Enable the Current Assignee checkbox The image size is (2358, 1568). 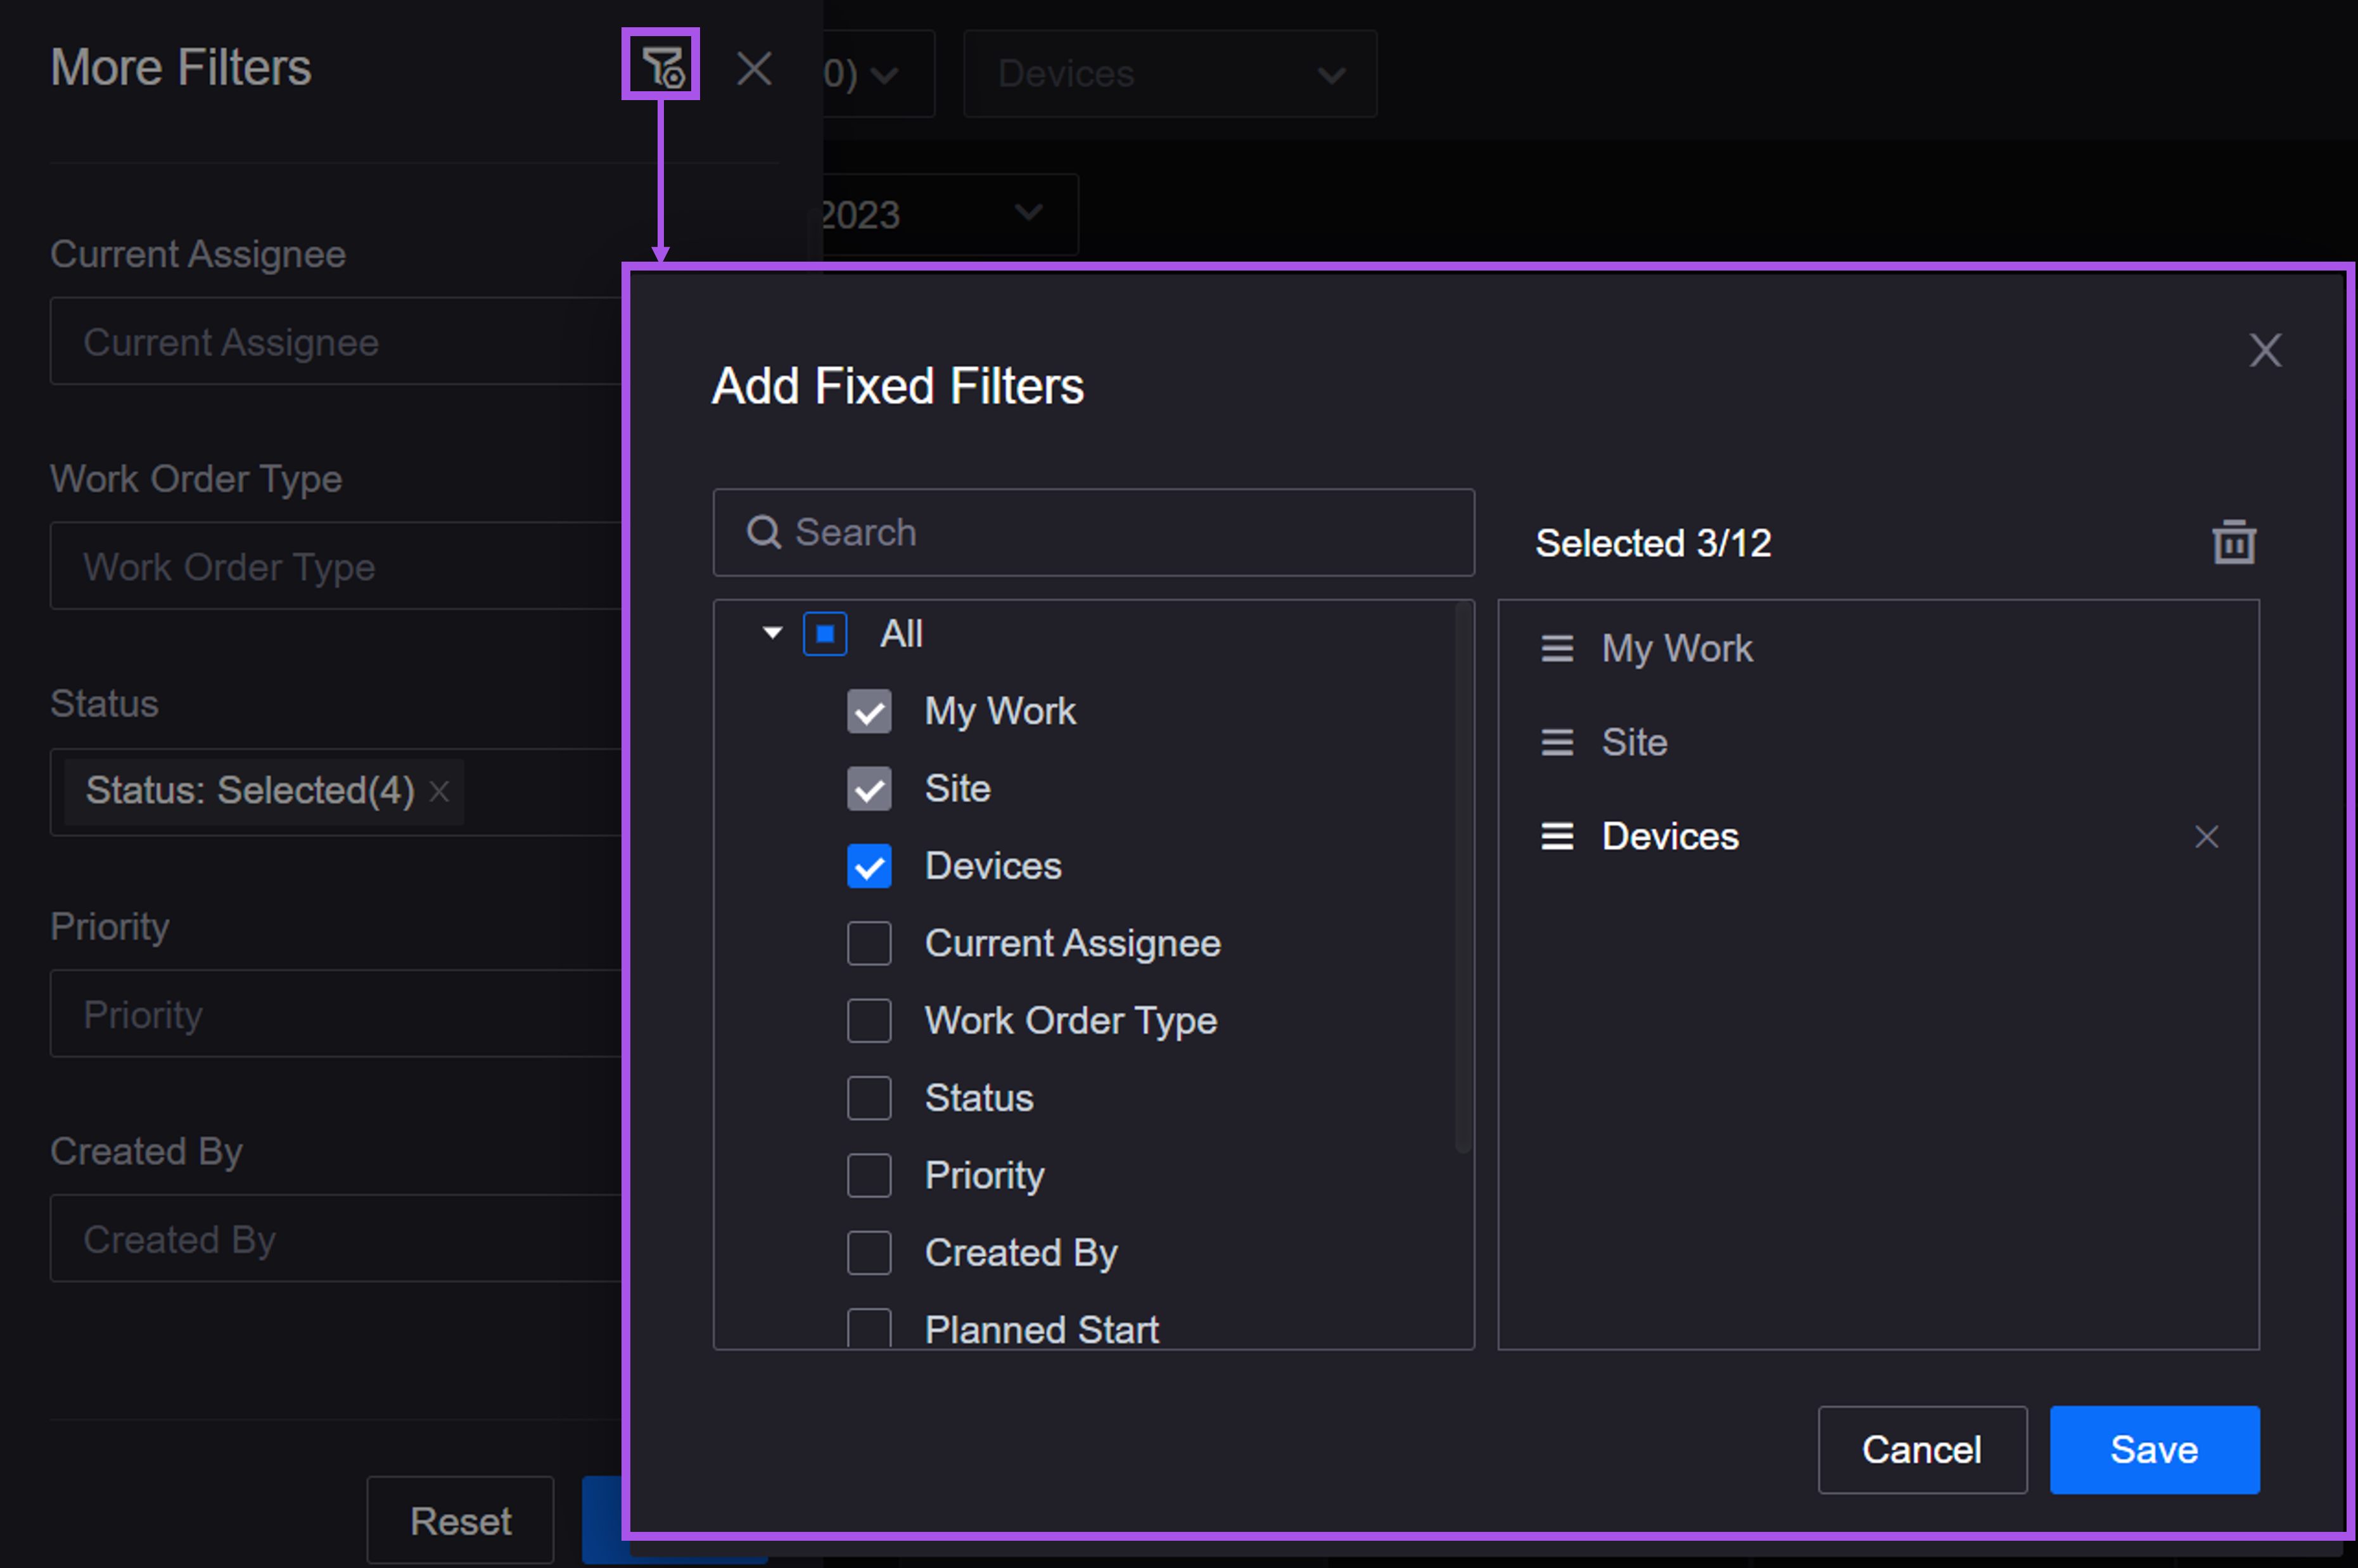[869, 943]
